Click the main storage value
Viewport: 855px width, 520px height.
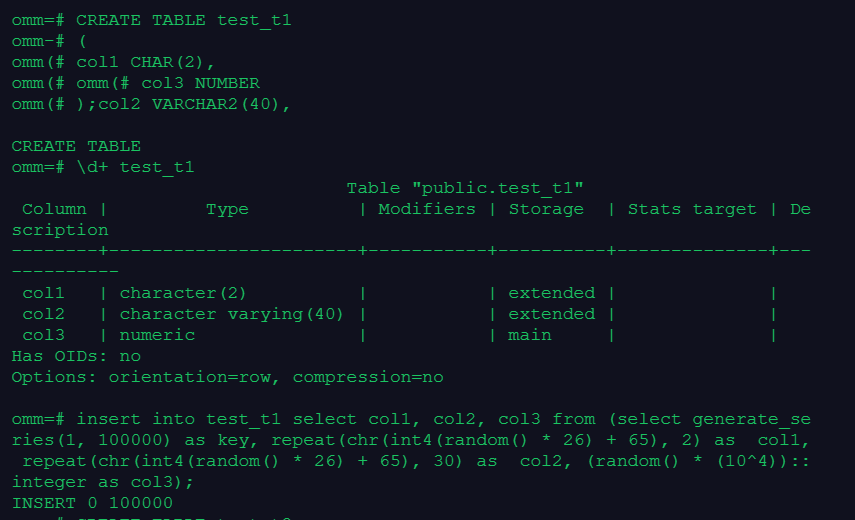(x=529, y=335)
